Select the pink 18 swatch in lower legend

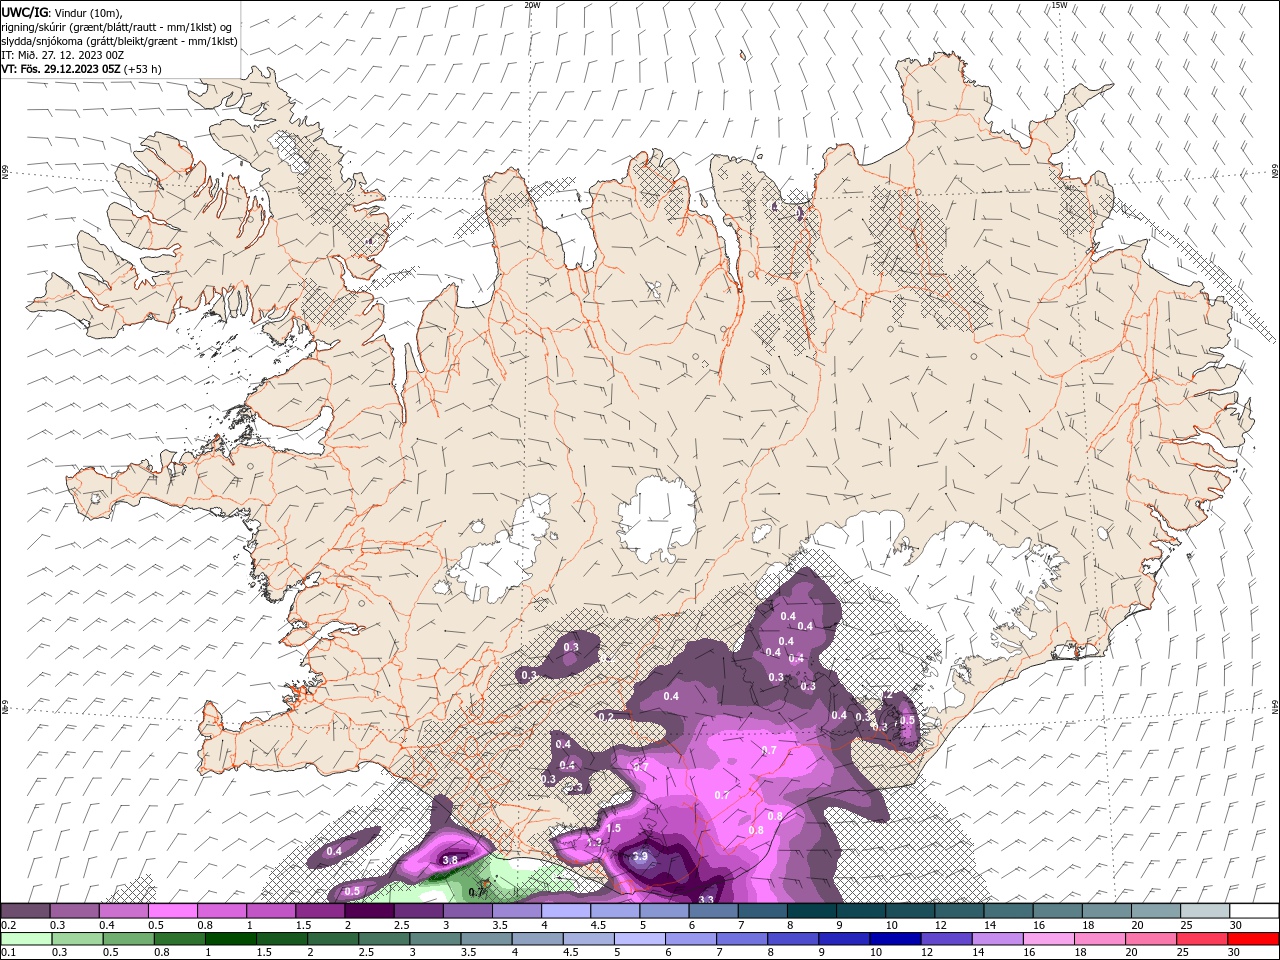[x=1099, y=939]
